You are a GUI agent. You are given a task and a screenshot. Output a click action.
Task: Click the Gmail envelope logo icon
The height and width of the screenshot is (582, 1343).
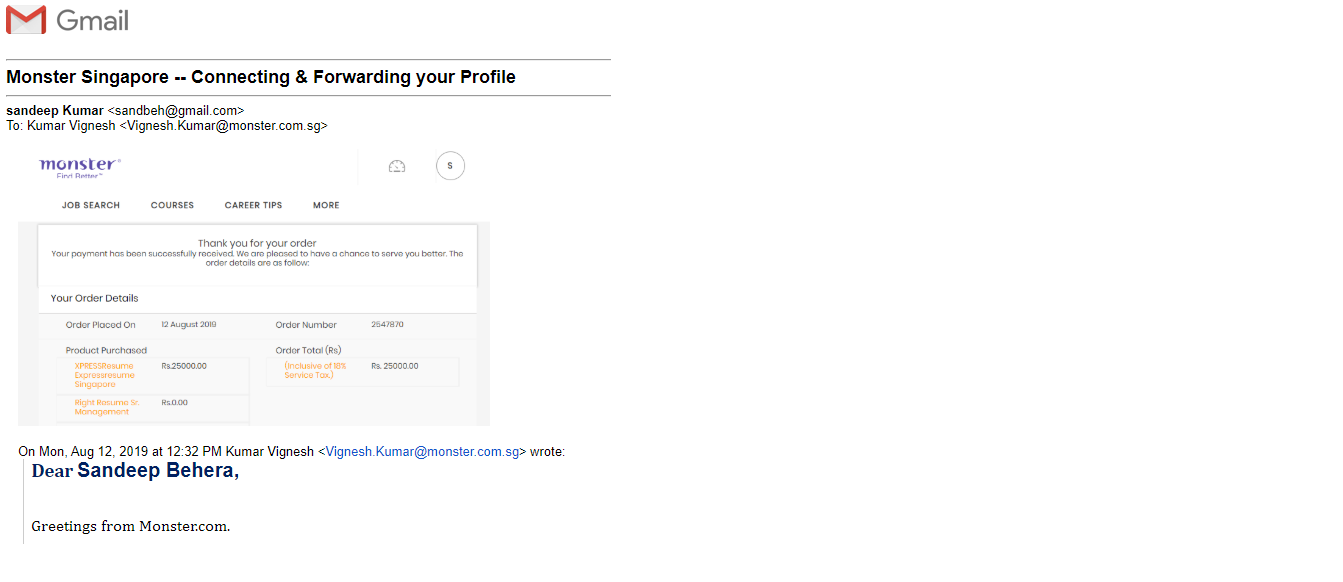pos(26,20)
